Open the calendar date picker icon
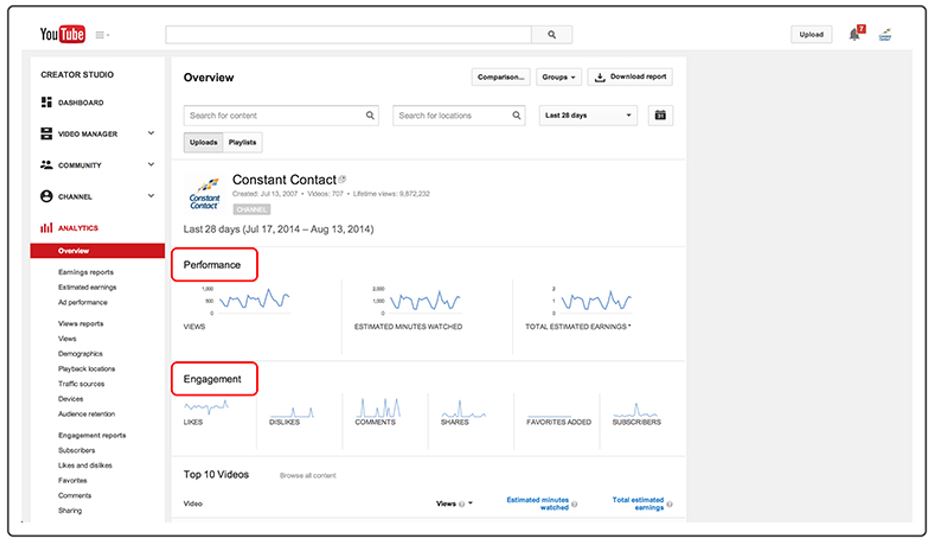 [660, 115]
